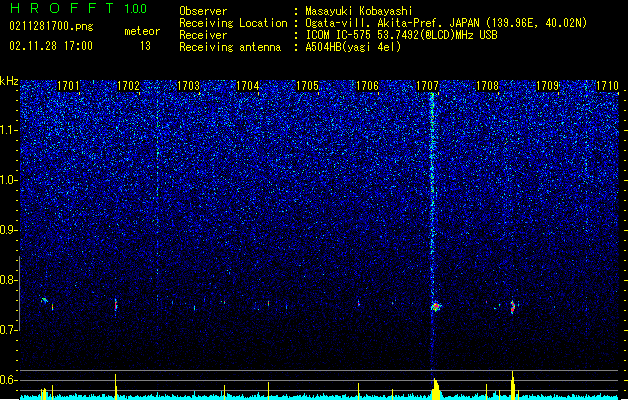Click the 1708 time marker
This screenshot has width=629, height=400.
click(487, 86)
